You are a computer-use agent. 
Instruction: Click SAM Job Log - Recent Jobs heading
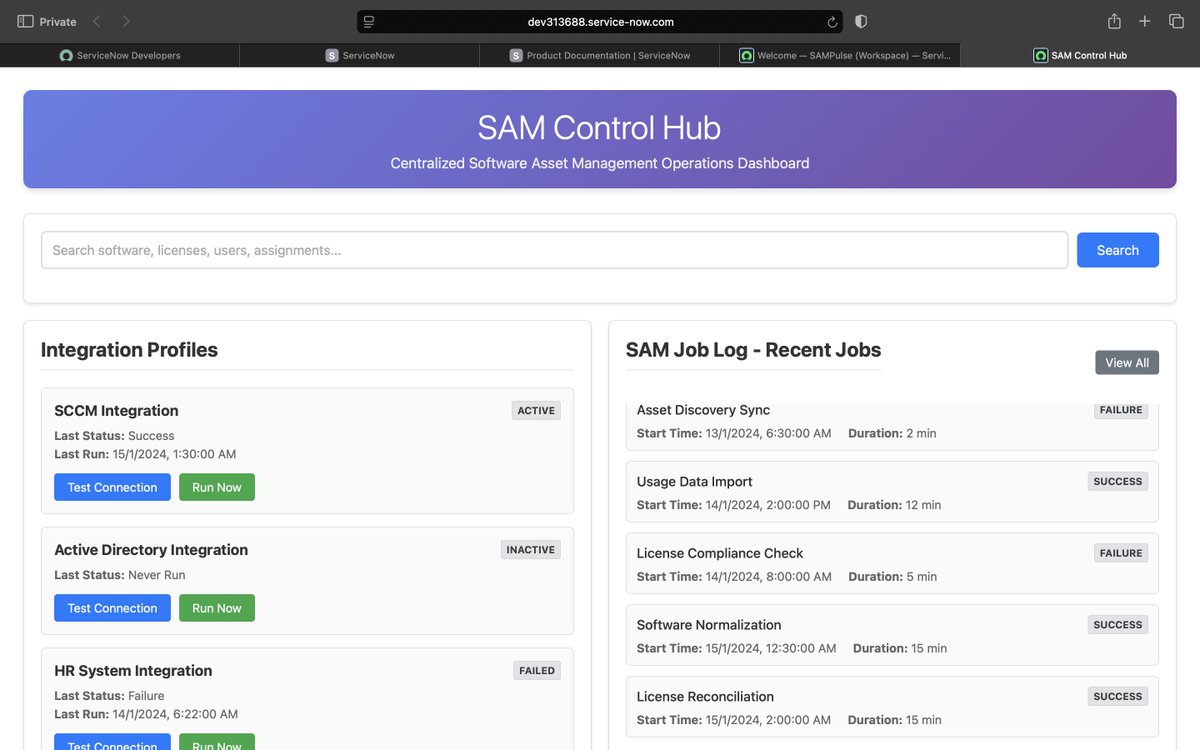754,350
